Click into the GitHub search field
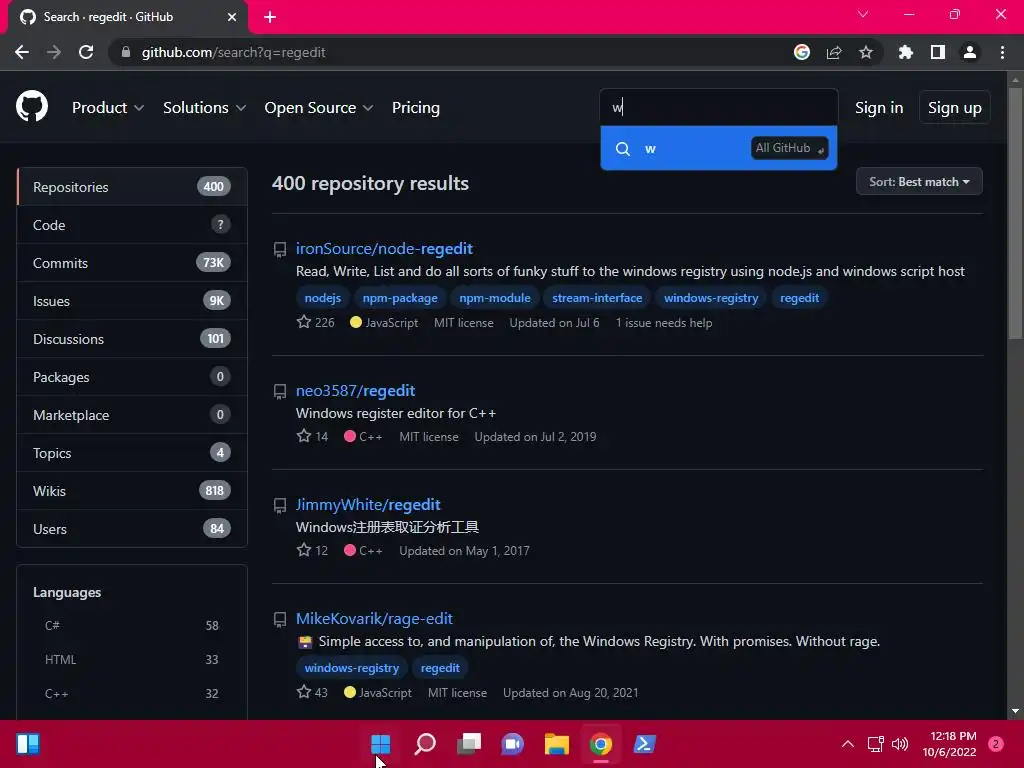 pyautogui.click(x=718, y=107)
